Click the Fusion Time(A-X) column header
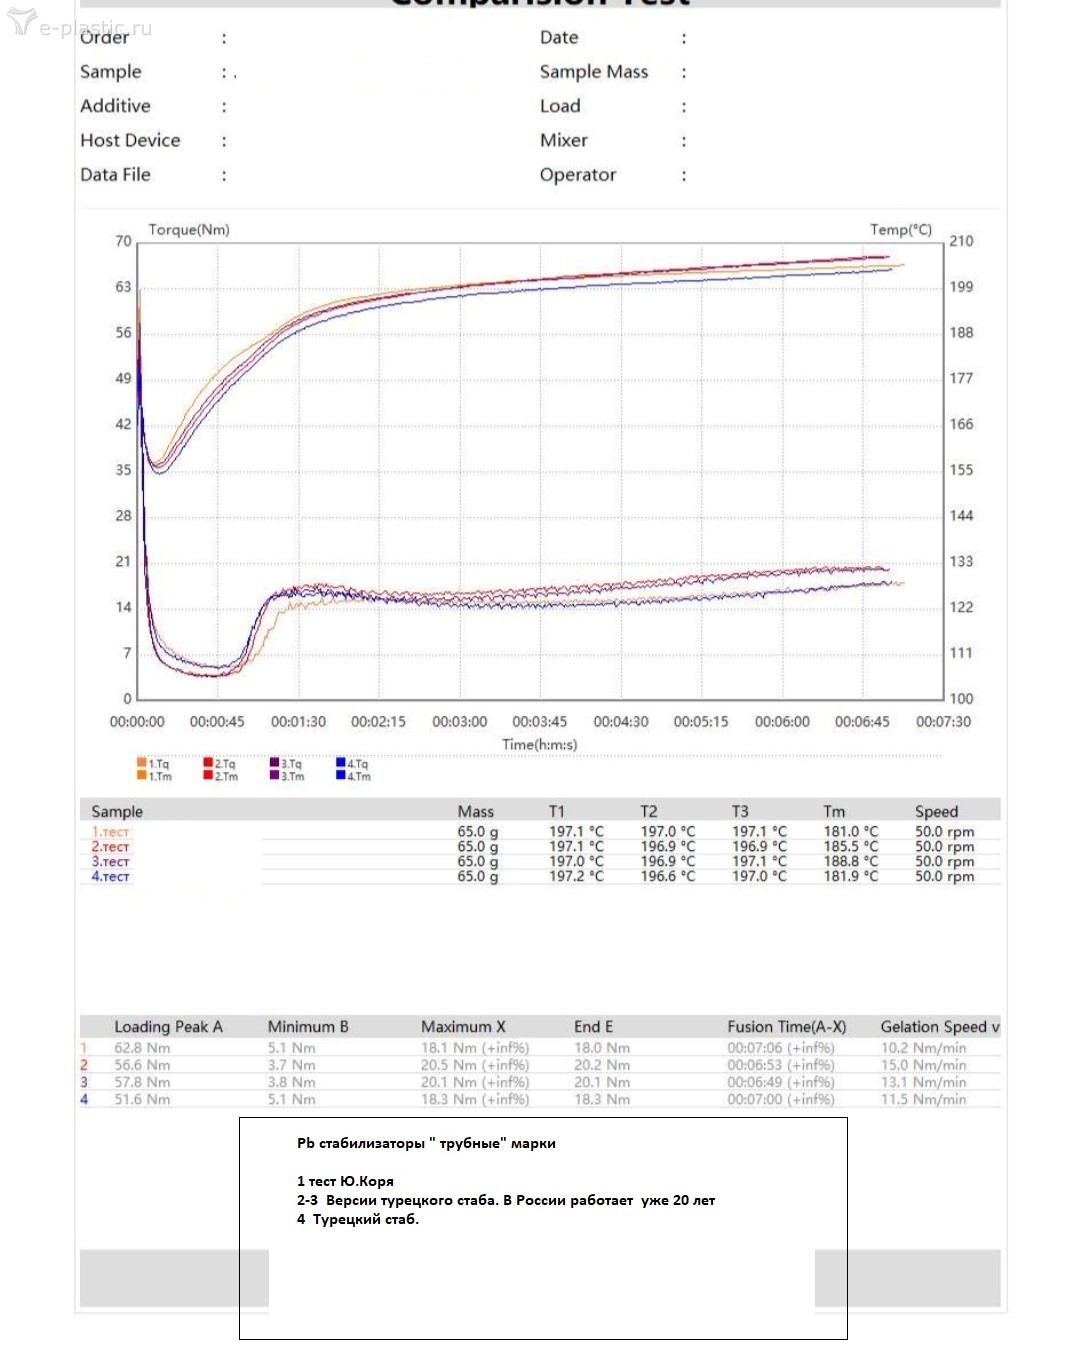Image resolution: width=1079 pixels, height=1349 pixels. tap(786, 1027)
